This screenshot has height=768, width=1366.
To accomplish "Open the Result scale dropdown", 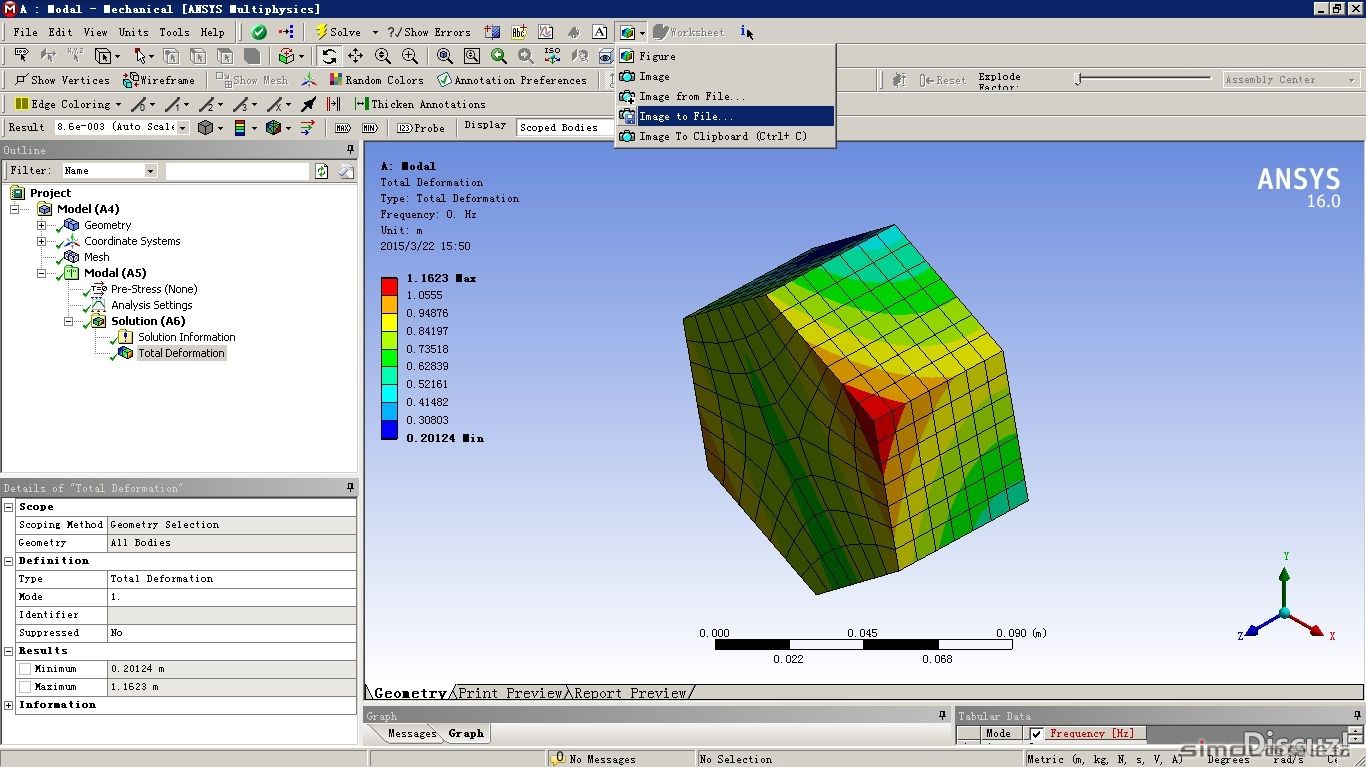I will click(x=183, y=128).
